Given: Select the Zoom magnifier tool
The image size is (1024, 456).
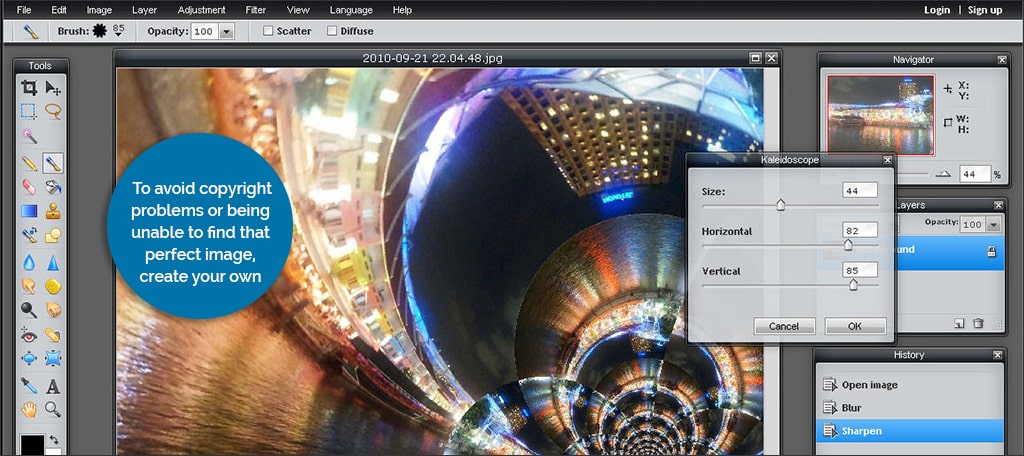Looking at the screenshot, I should (53, 410).
